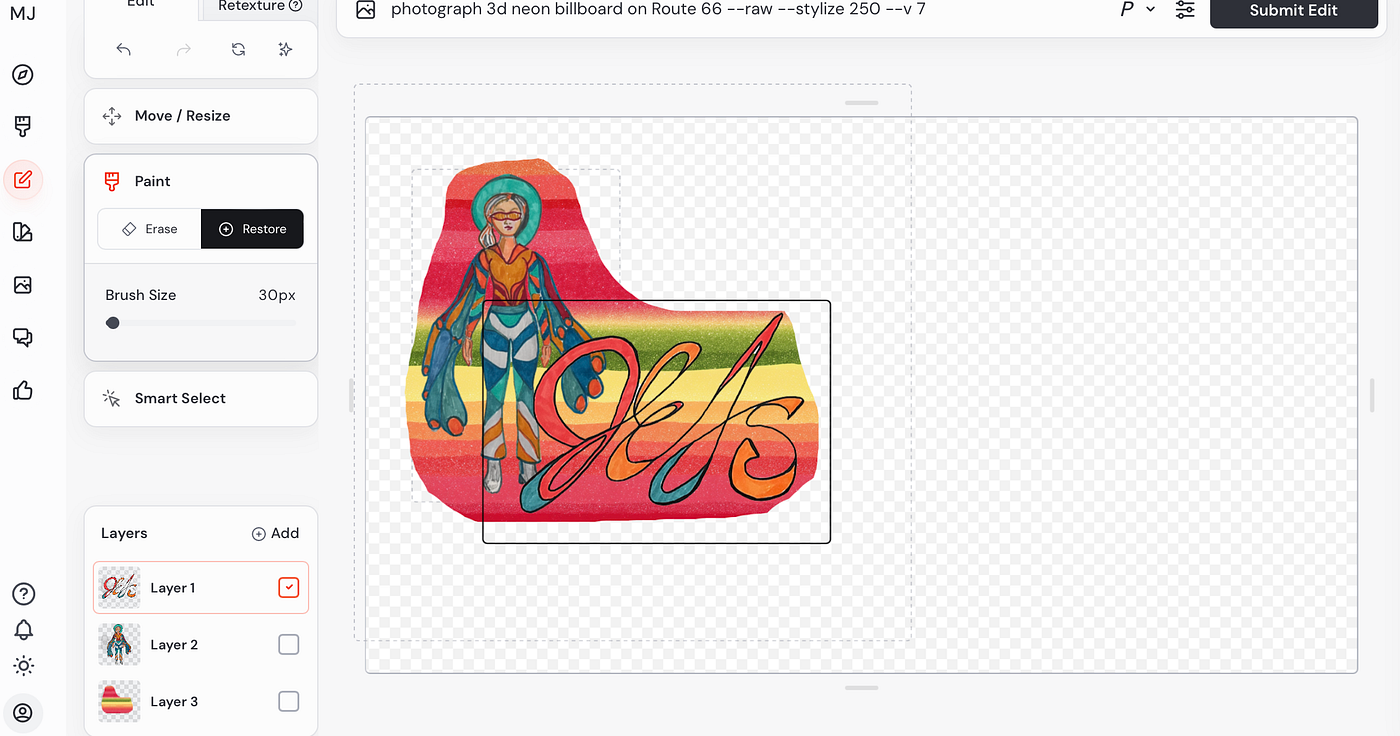Screen dimensions: 1400x736
Task: Click the sparkle suggest-prompt icon
Action: pos(285,49)
